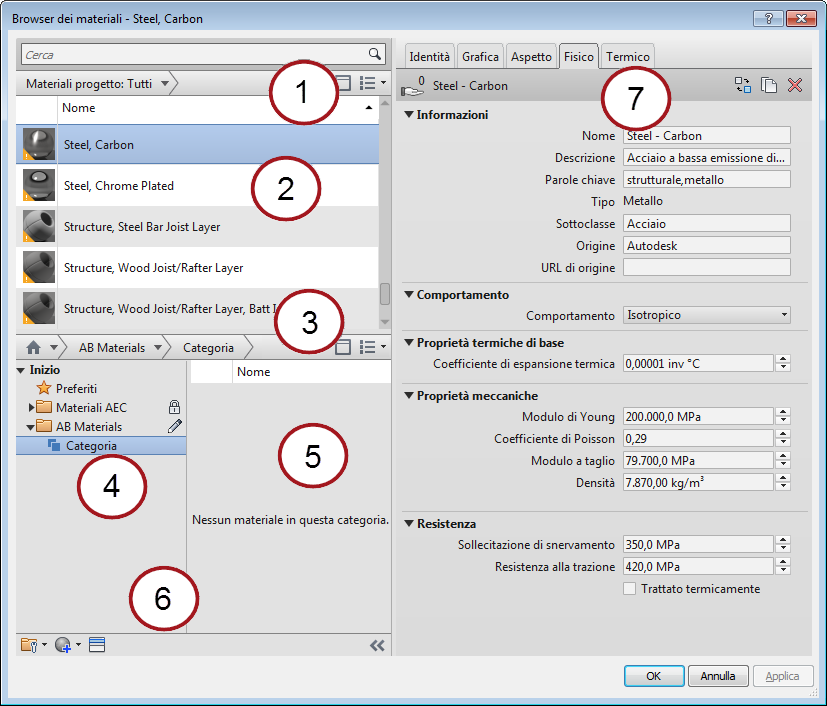This screenshot has width=827, height=706.
Task: Open the AB Materials breadcrumb dropdown
Action: [158, 347]
